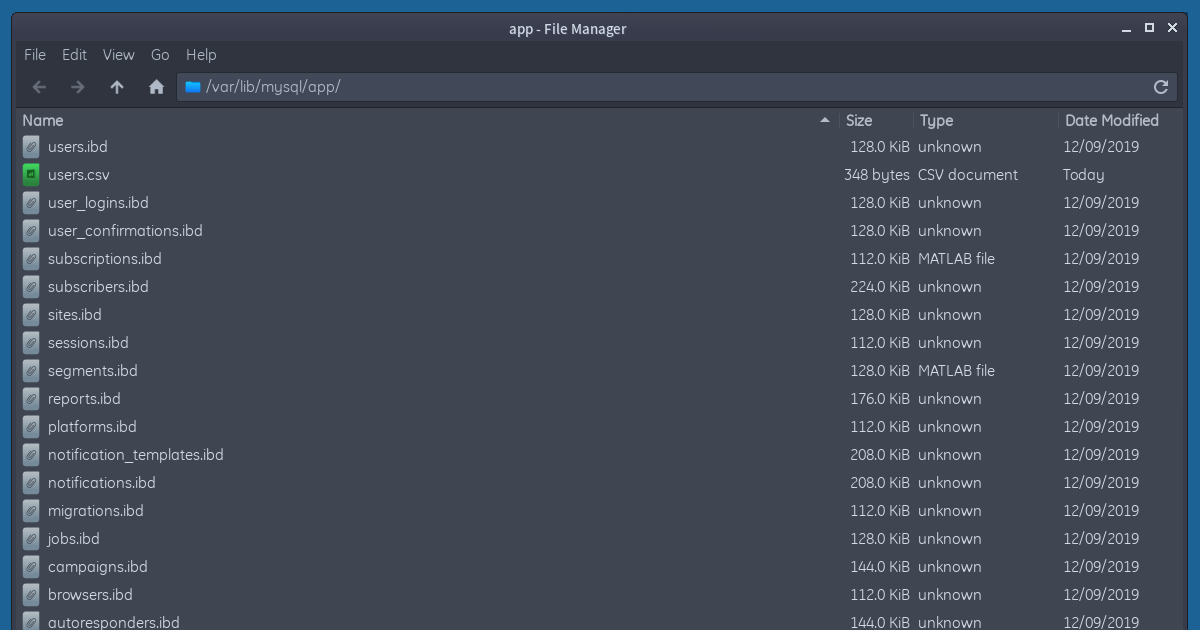Open the File menu
The image size is (1200, 630).
[x=34, y=55]
